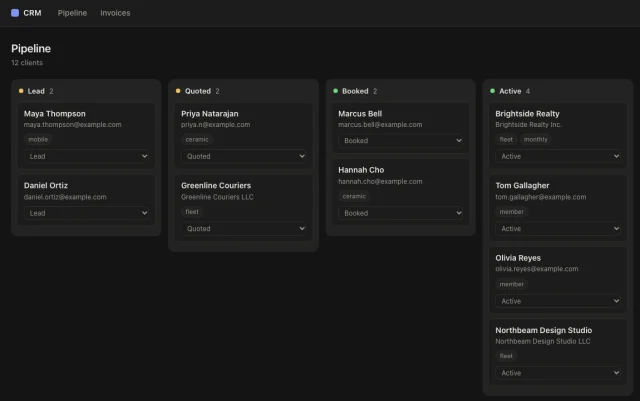Open Brightside Realty's stage dropdown

coord(558,156)
